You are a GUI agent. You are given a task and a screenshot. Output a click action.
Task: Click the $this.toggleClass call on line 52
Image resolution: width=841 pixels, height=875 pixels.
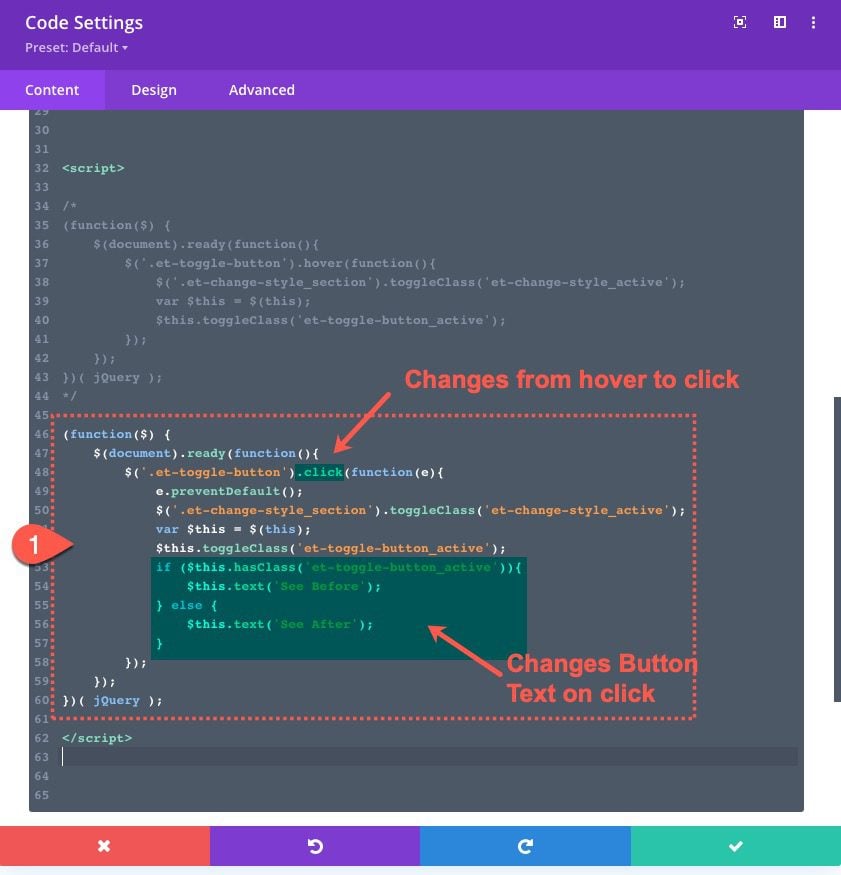(330, 548)
